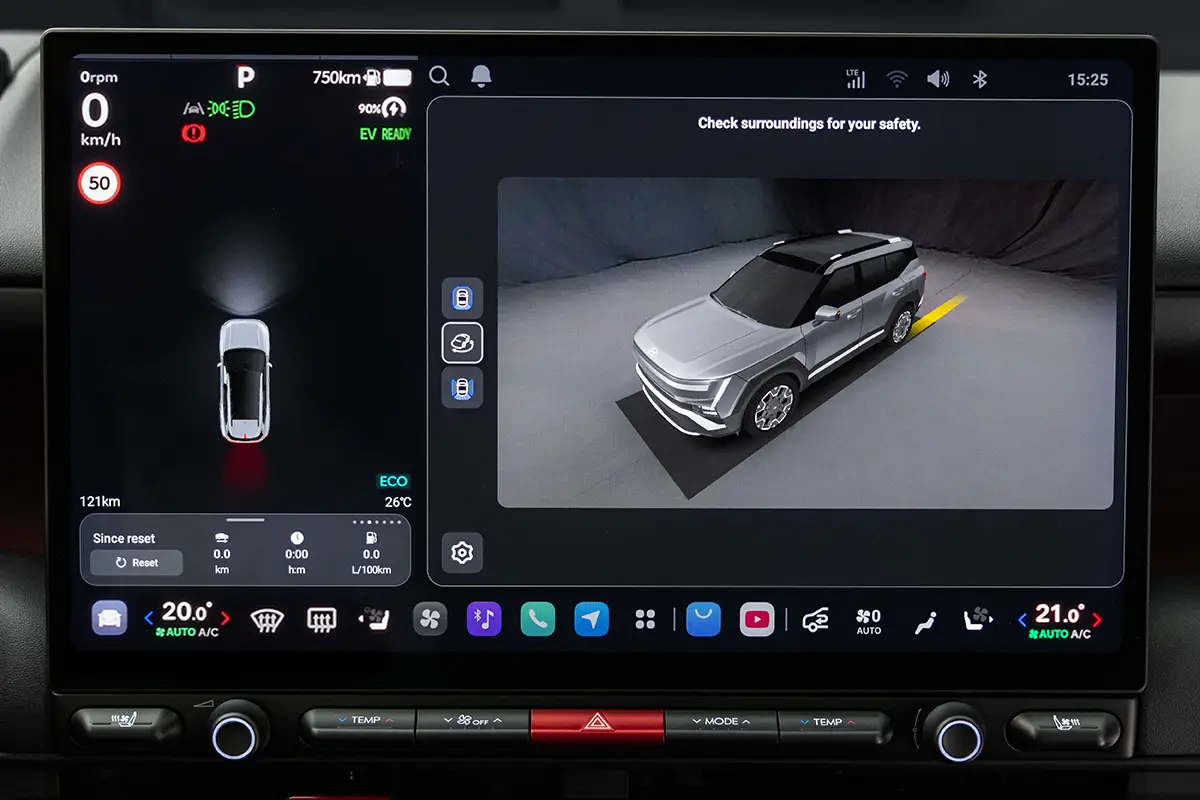Change the airflow direction mode icon
The image size is (1200, 800).
coord(925,621)
